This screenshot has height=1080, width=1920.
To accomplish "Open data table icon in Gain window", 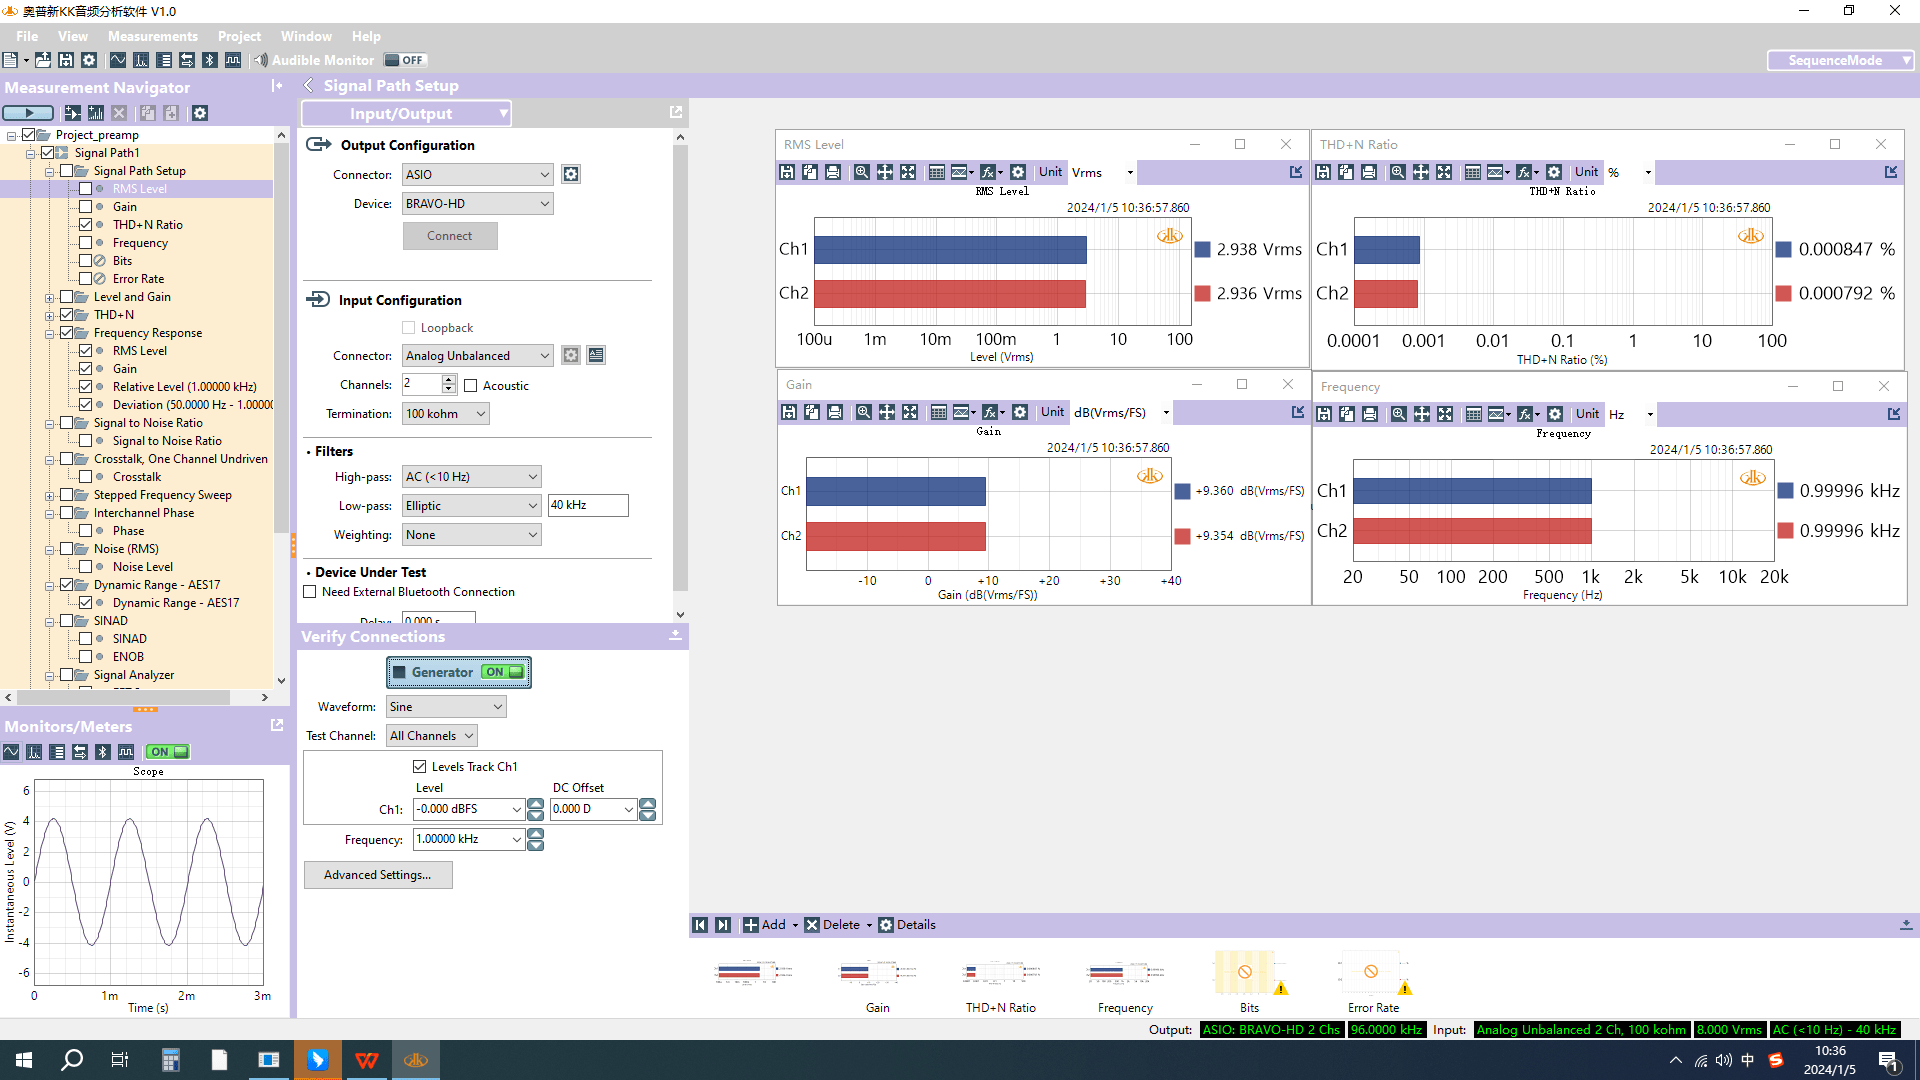I will [x=938, y=412].
